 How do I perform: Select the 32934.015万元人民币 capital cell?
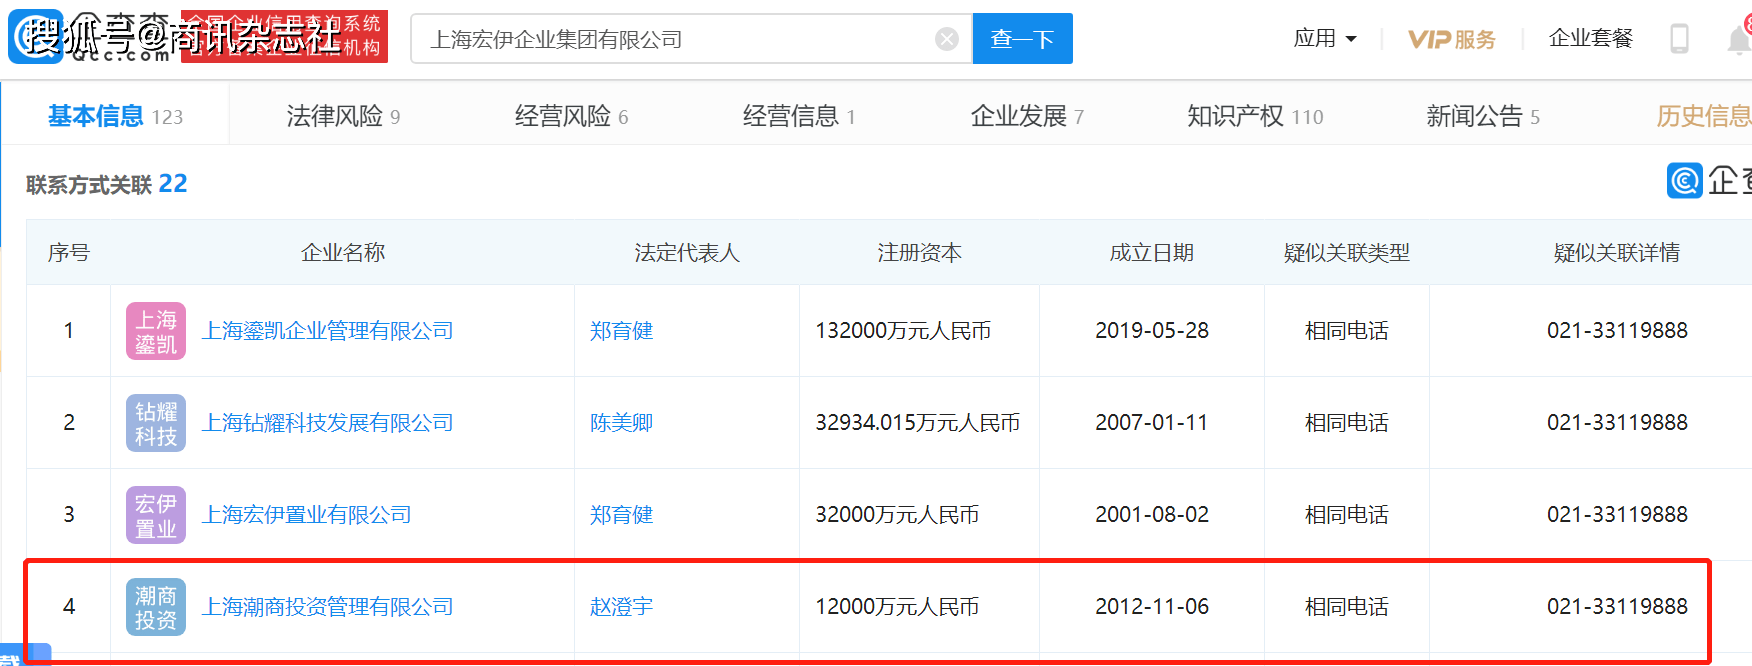point(918,423)
